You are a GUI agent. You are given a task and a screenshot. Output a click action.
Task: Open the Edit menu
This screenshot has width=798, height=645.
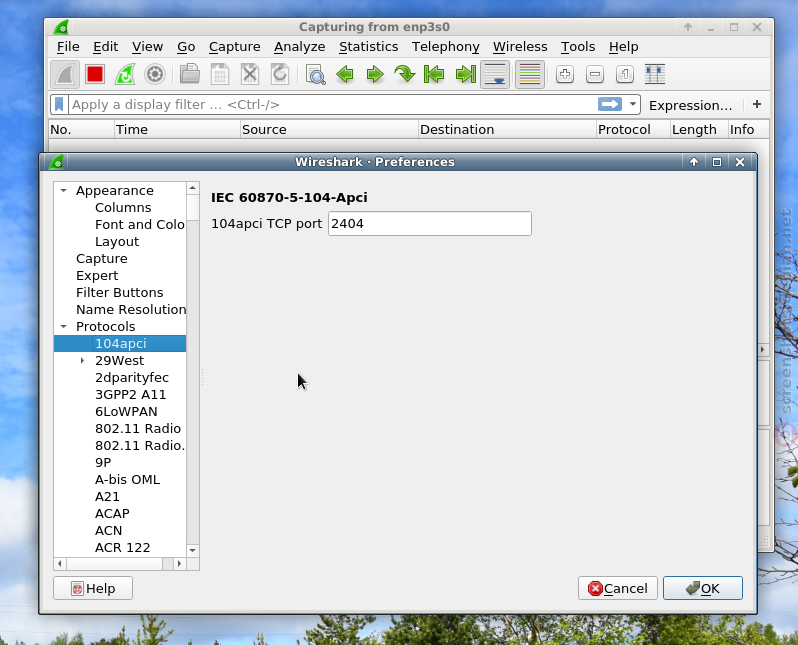[105, 47]
